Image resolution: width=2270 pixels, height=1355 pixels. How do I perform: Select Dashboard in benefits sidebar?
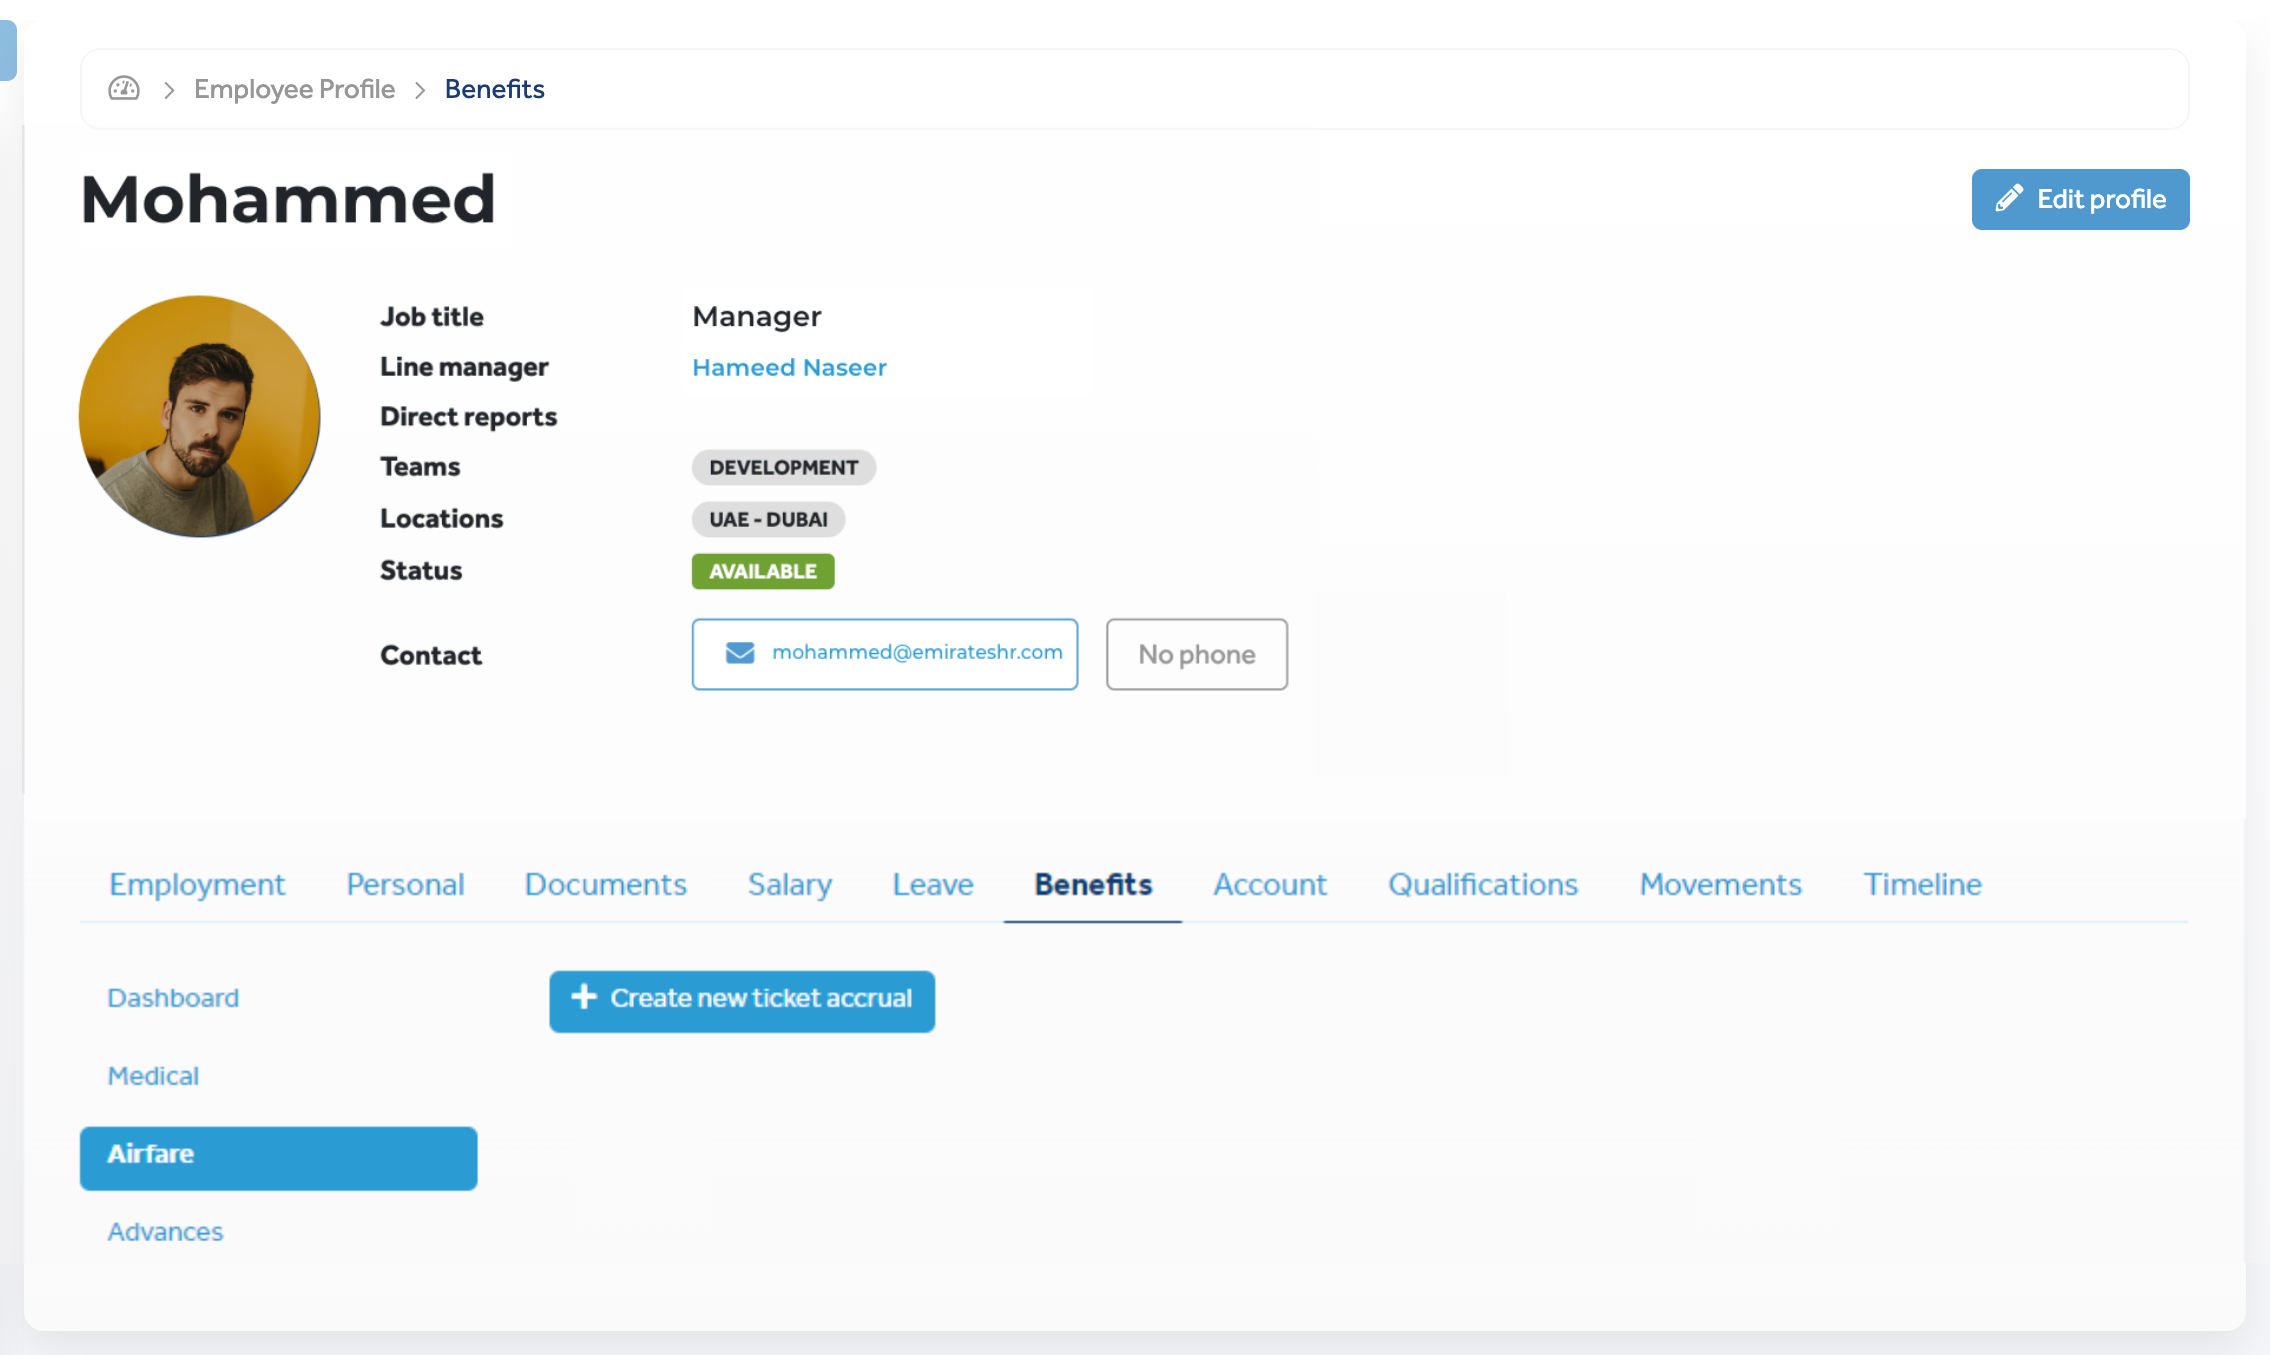pyautogui.click(x=173, y=998)
